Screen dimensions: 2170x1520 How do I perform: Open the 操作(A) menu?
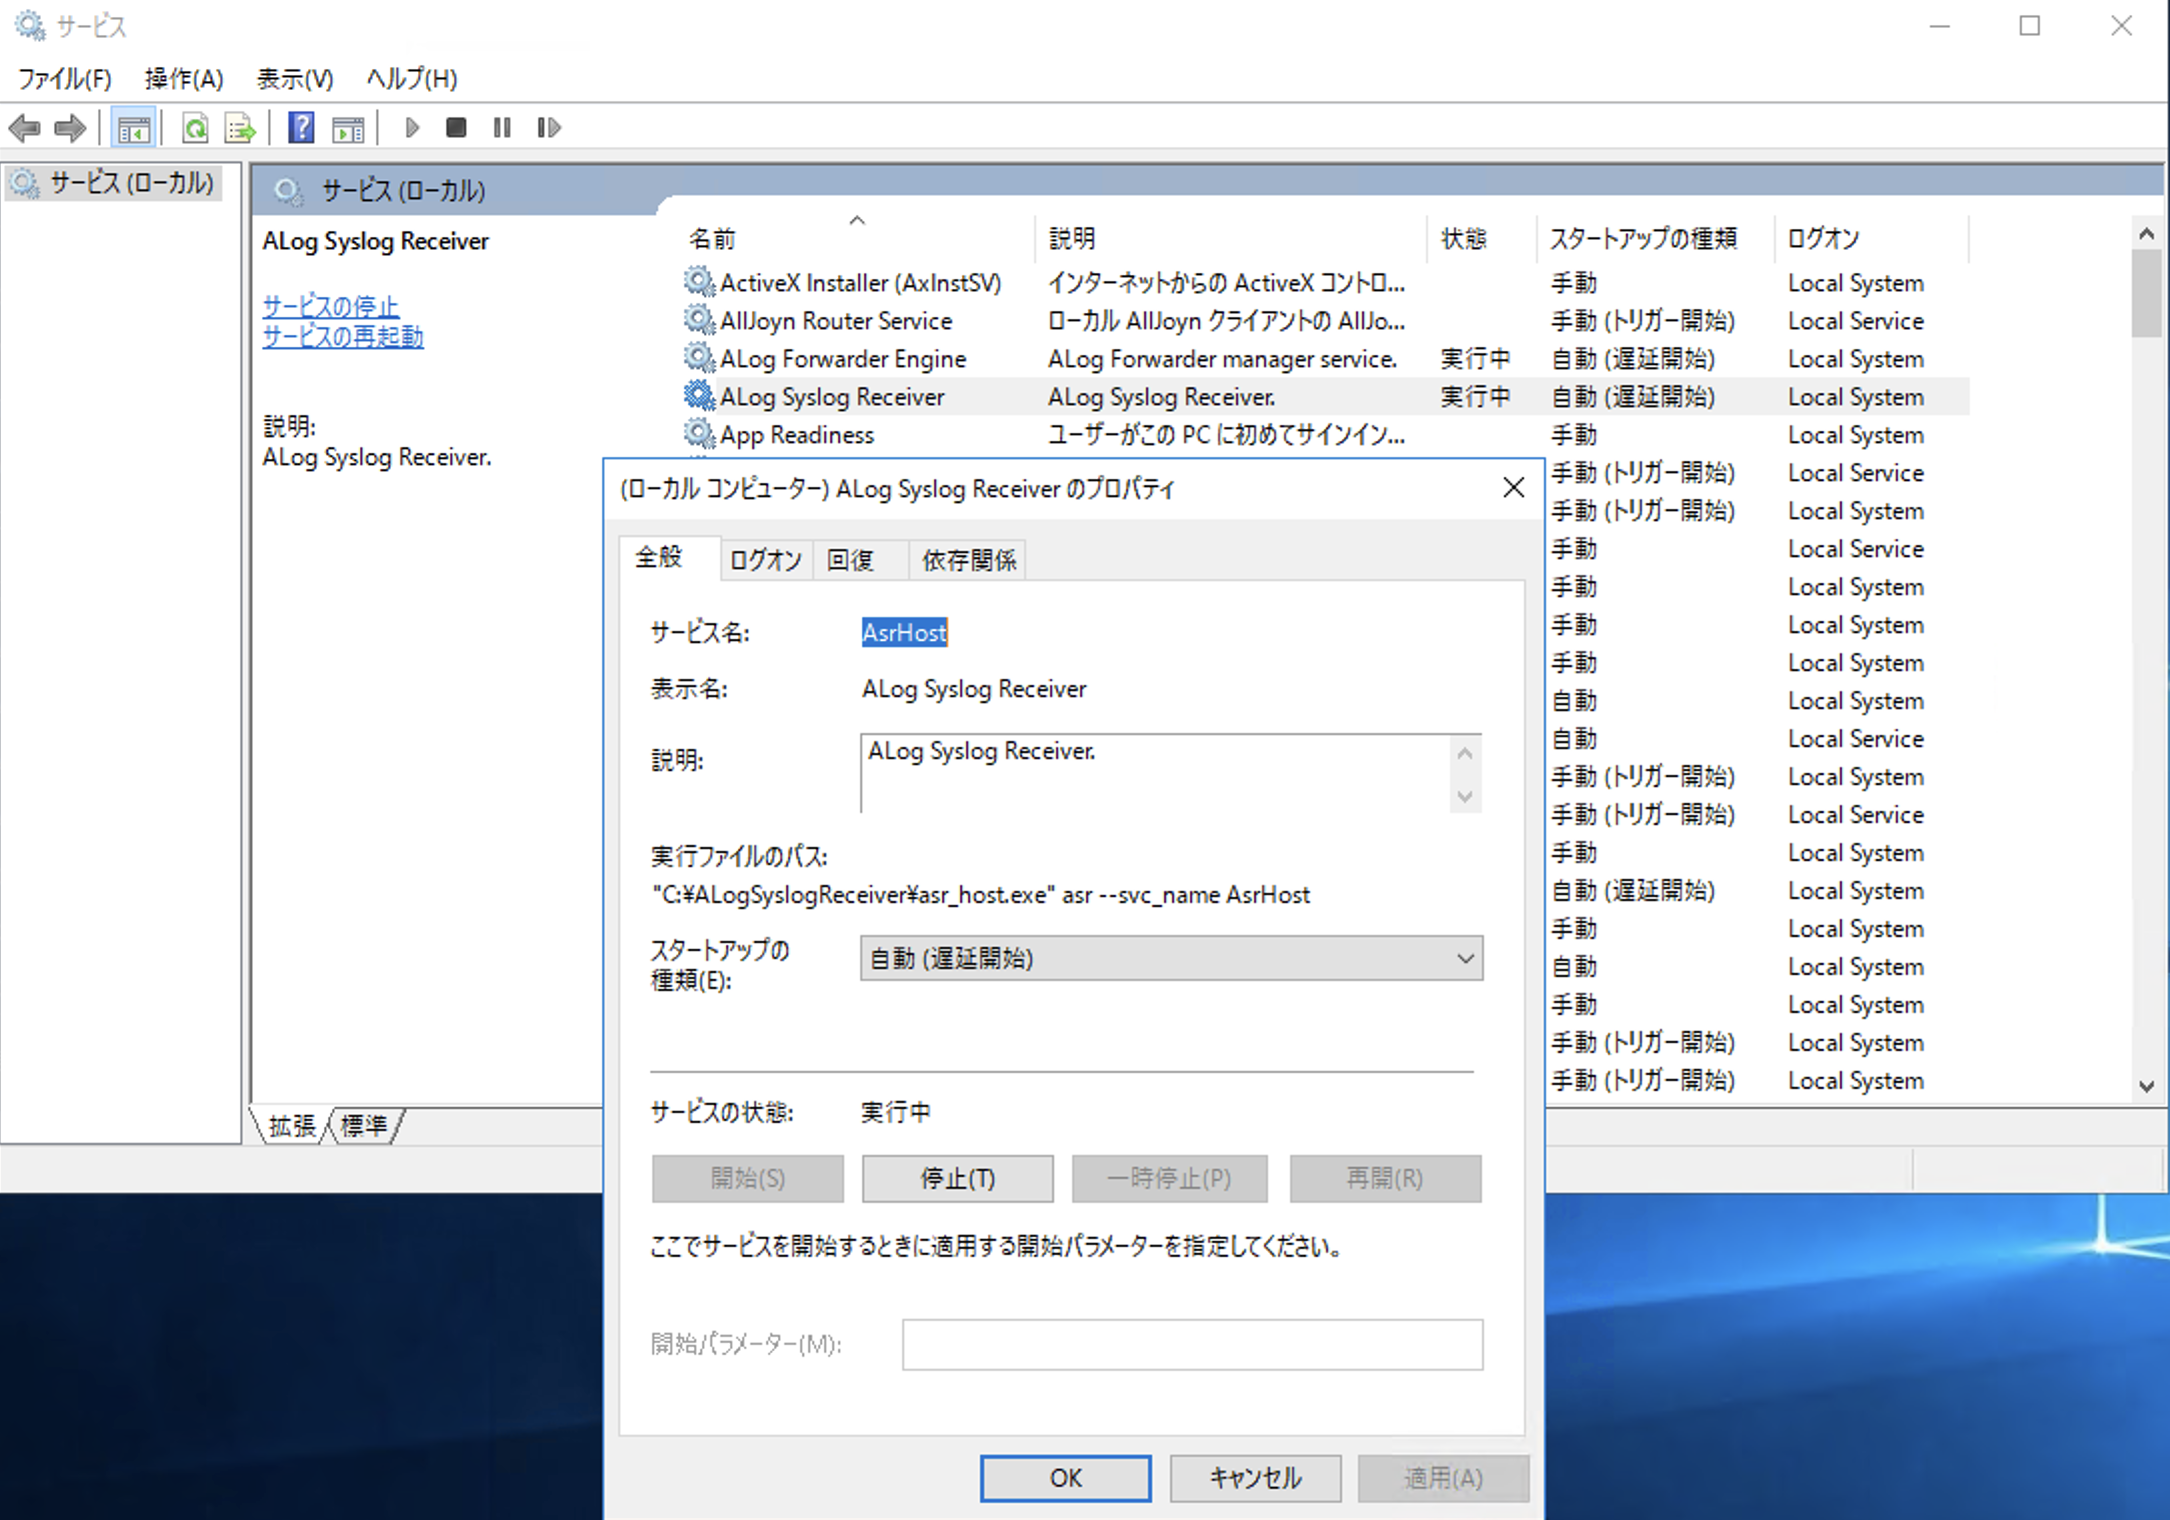(x=184, y=78)
